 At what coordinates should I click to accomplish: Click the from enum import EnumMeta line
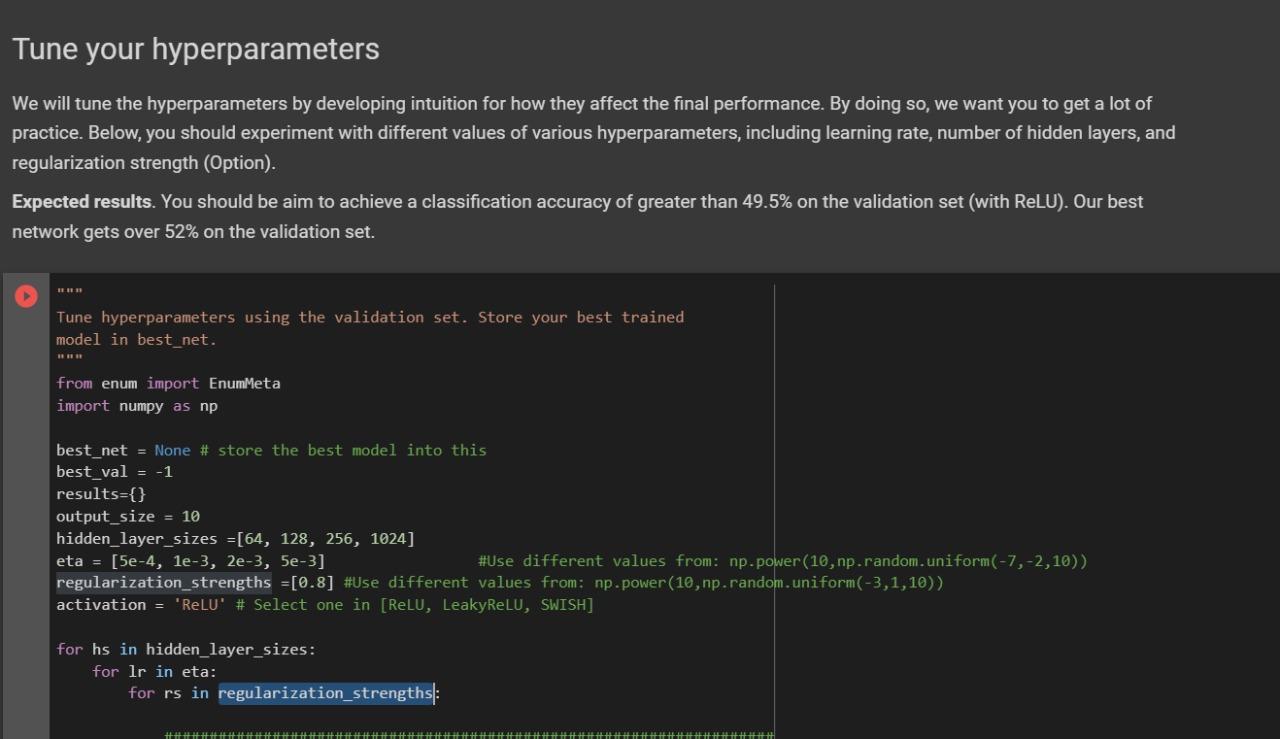pyautogui.click(x=168, y=383)
